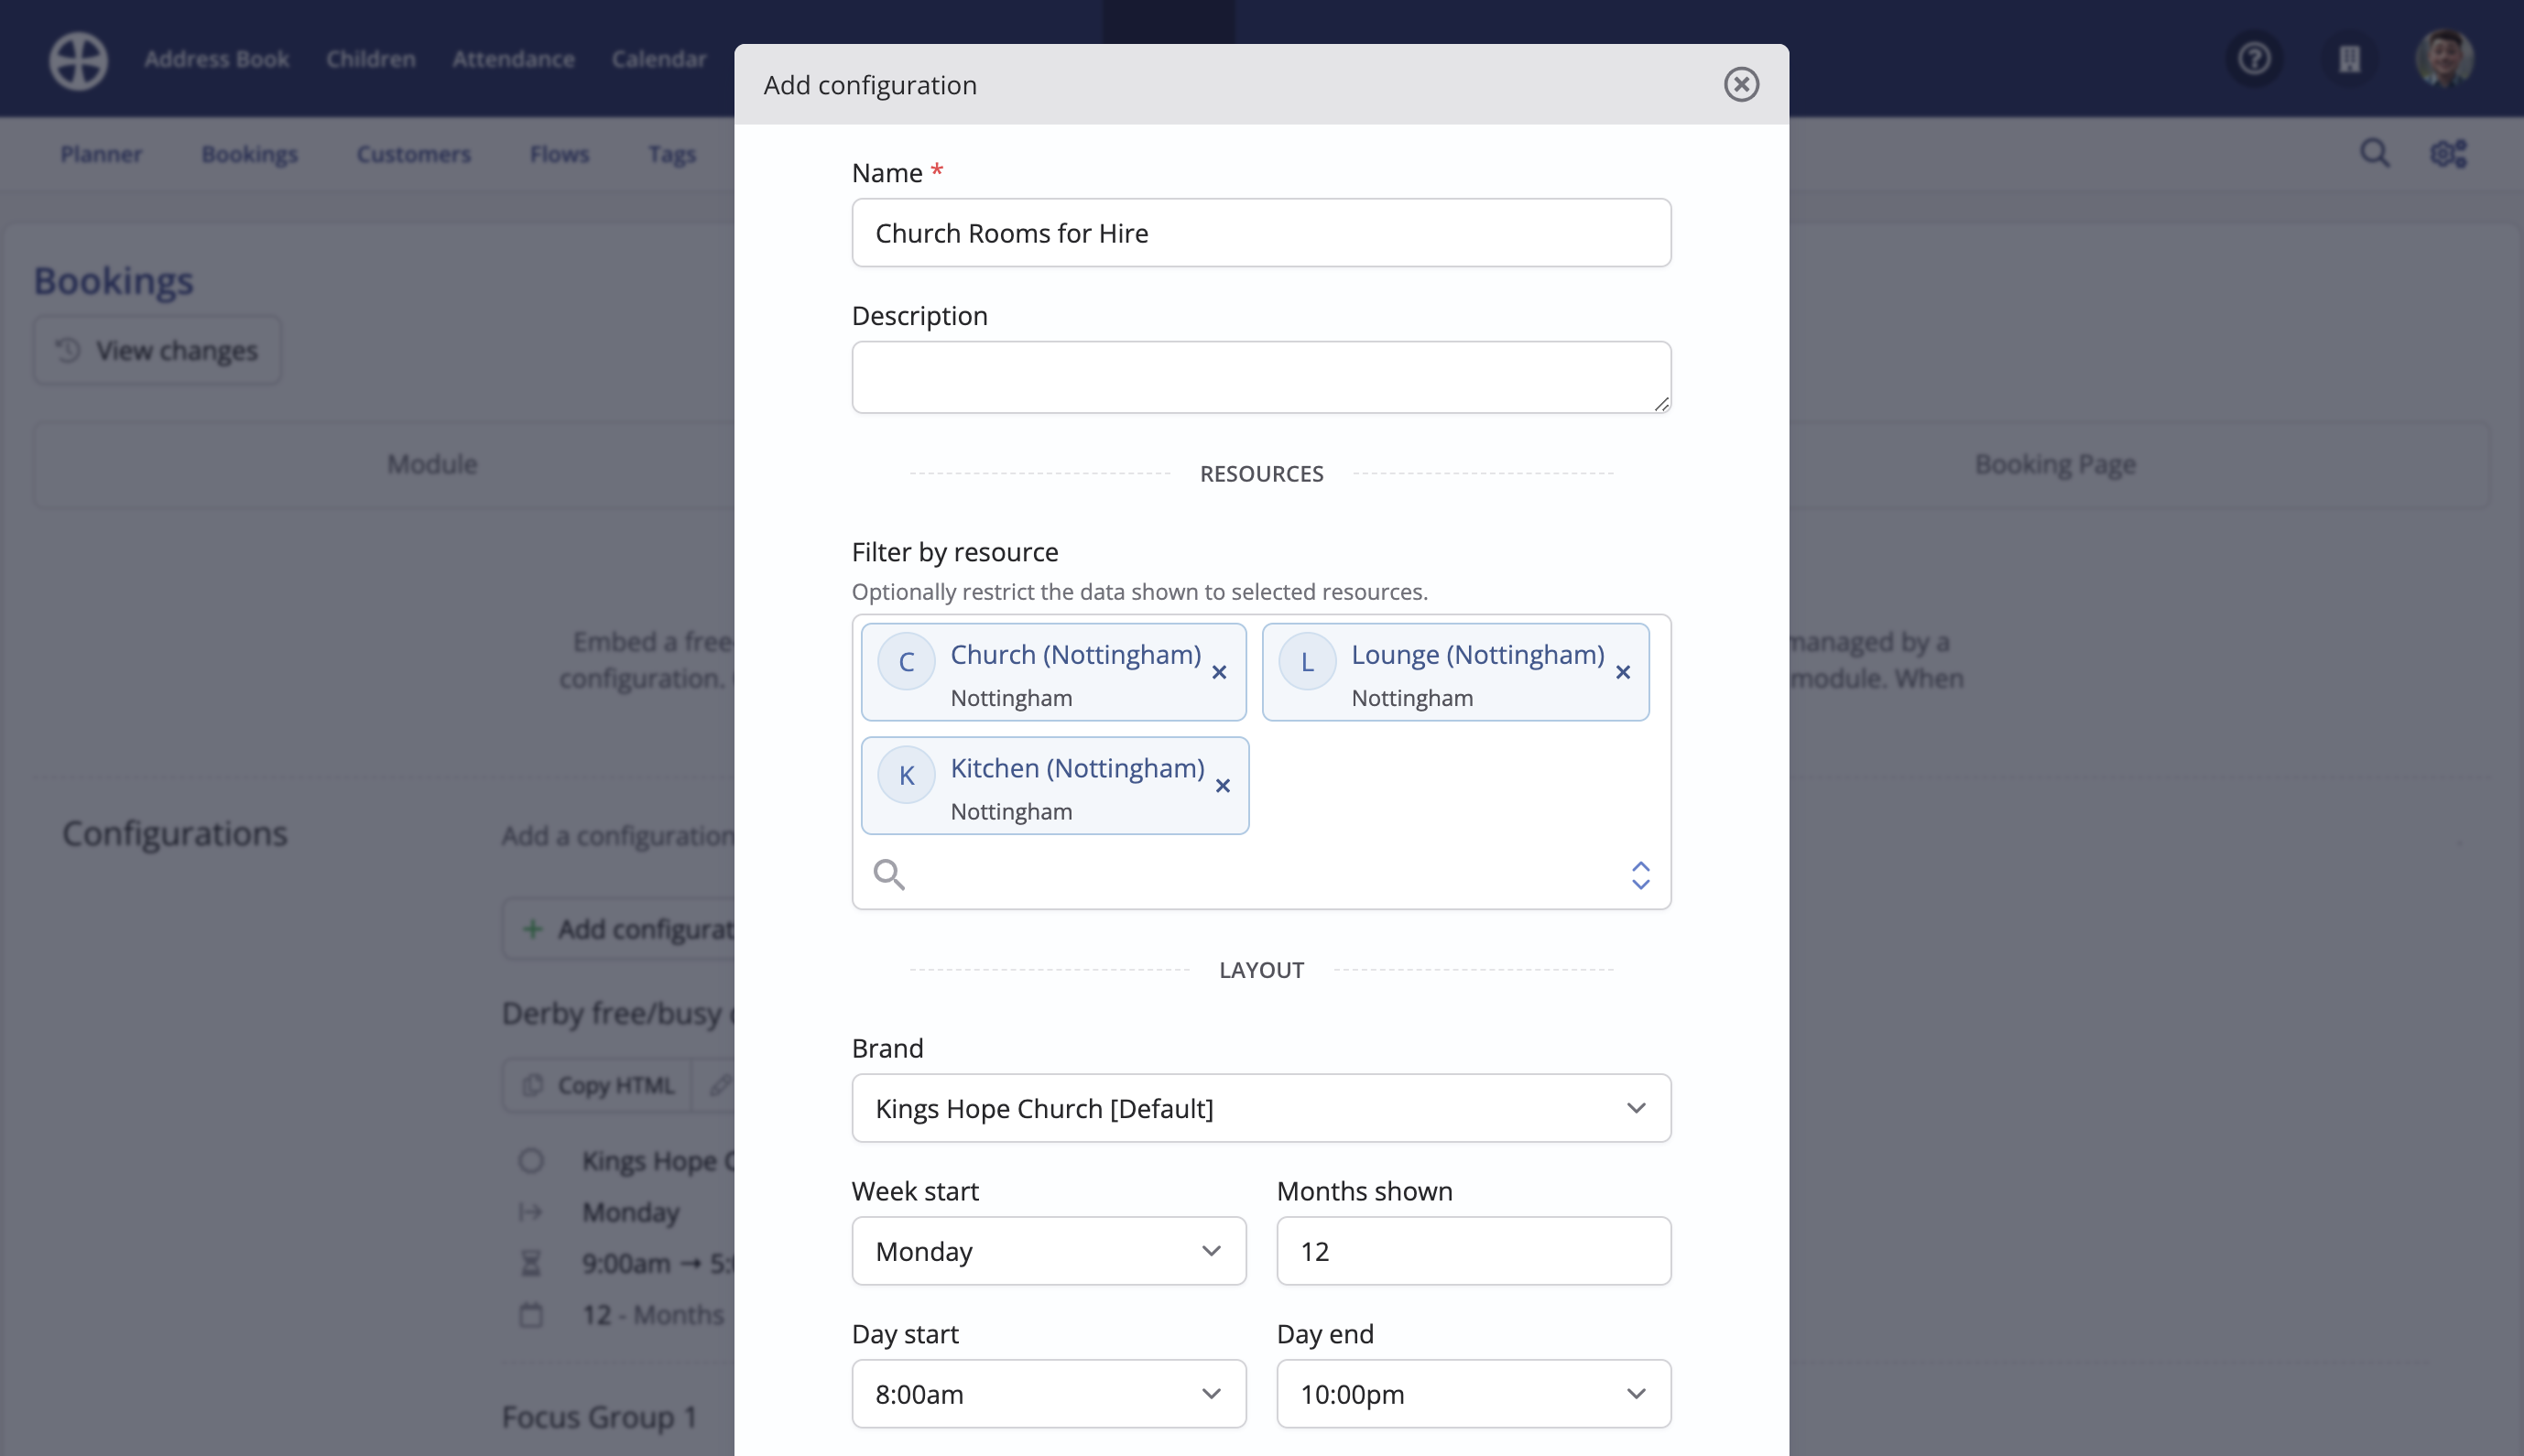
Task: Open the user profile avatar
Action: (2444, 59)
